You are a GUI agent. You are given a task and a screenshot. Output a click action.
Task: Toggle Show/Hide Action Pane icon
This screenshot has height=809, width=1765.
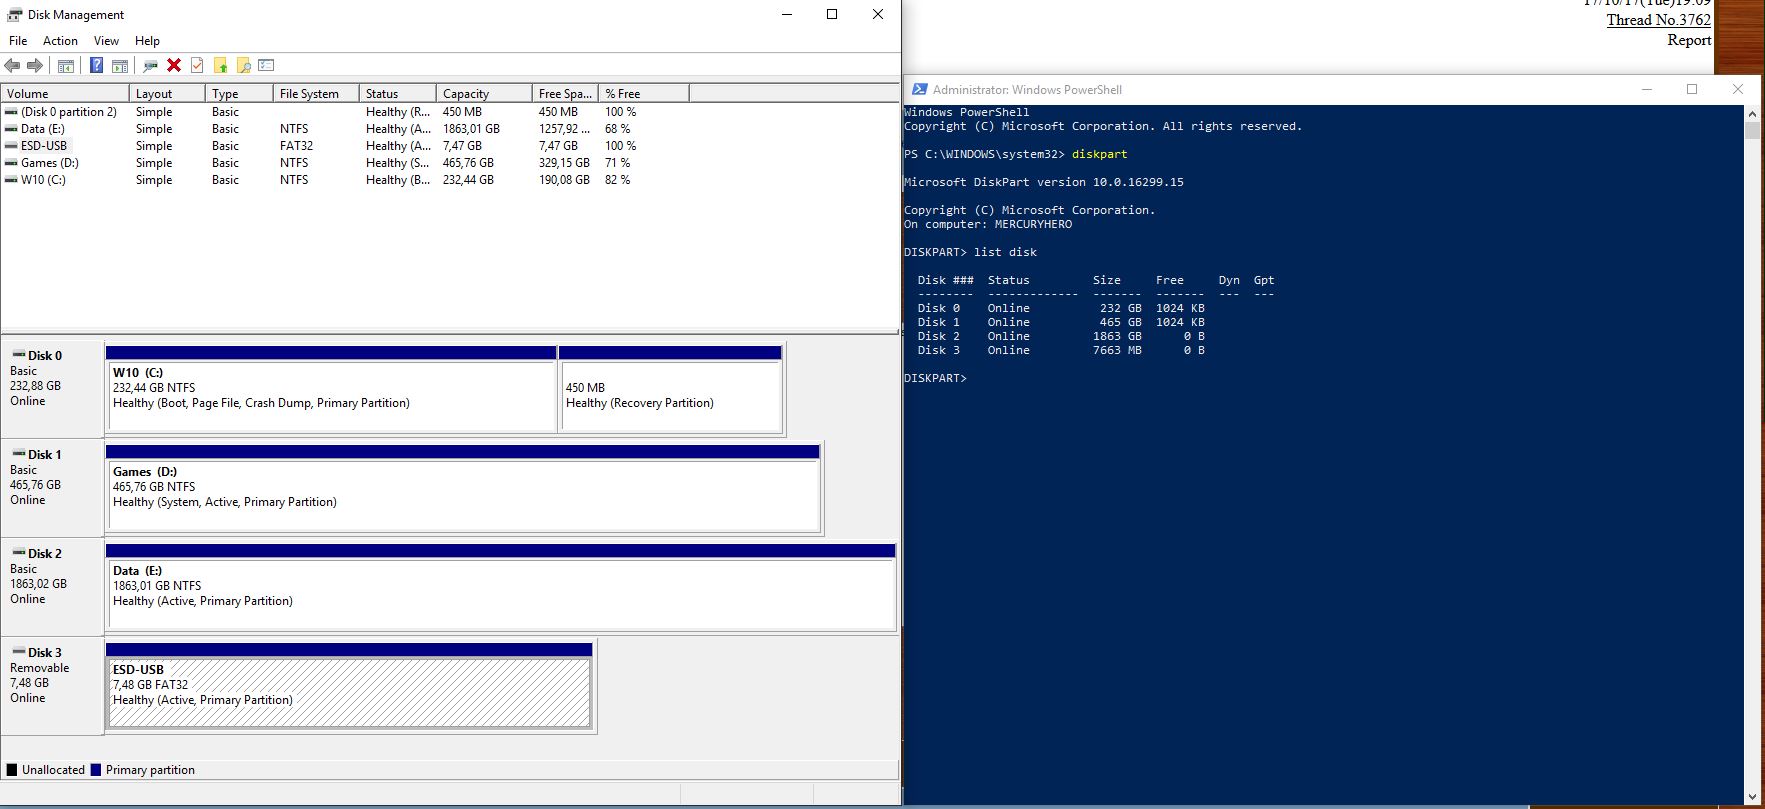(x=120, y=66)
